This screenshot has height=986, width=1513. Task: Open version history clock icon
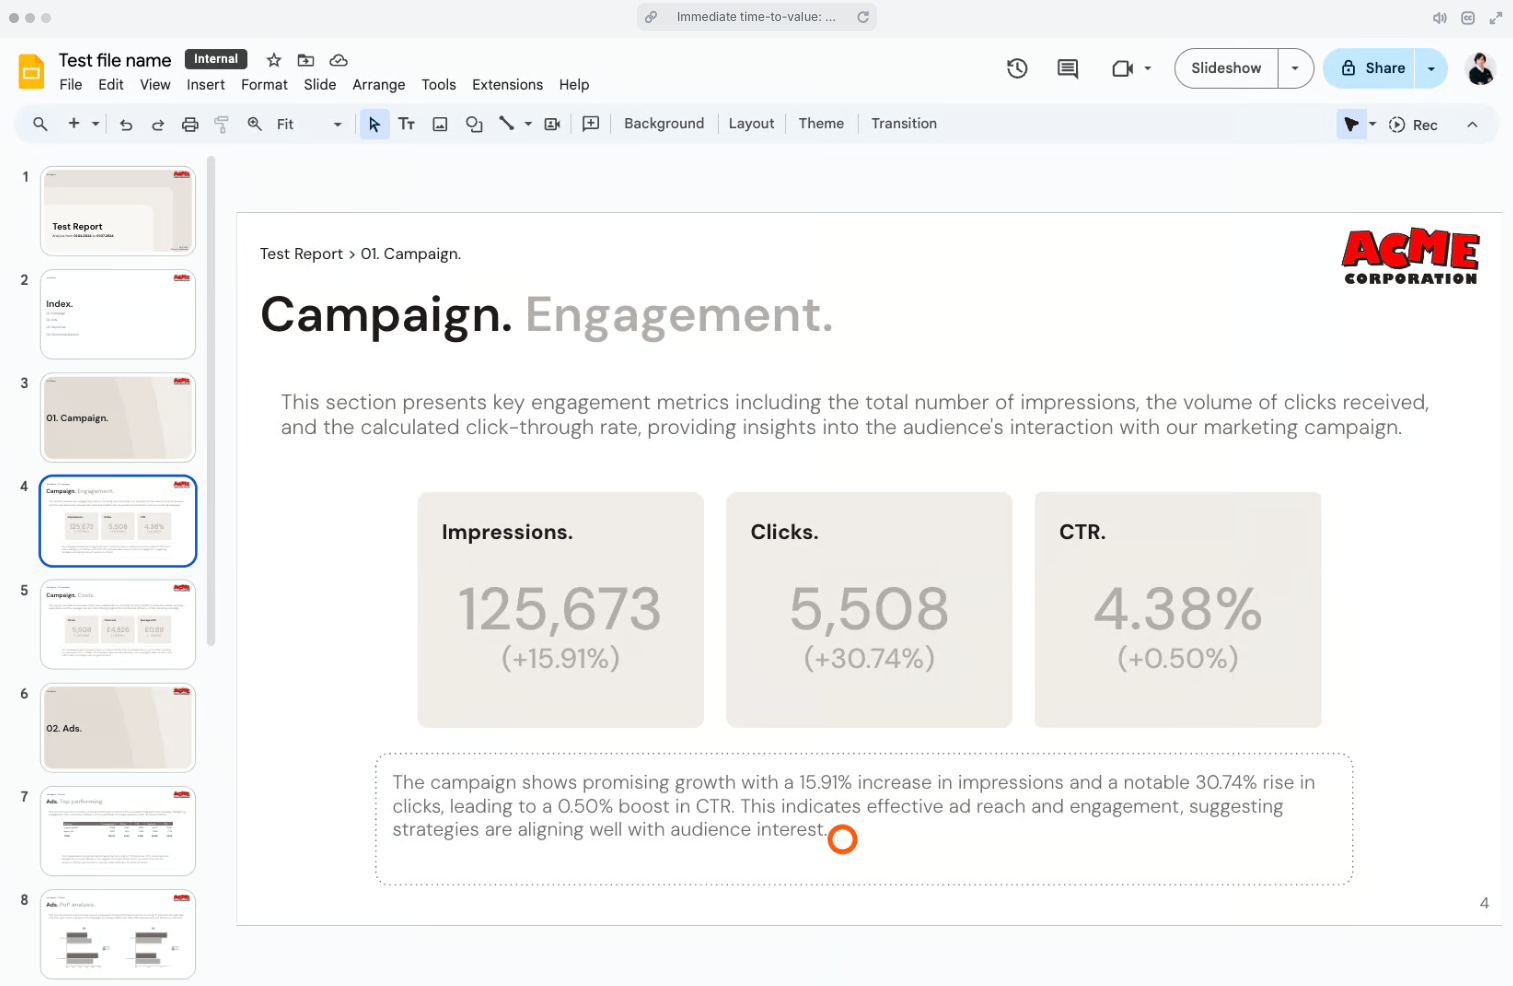pos(1017,68)
